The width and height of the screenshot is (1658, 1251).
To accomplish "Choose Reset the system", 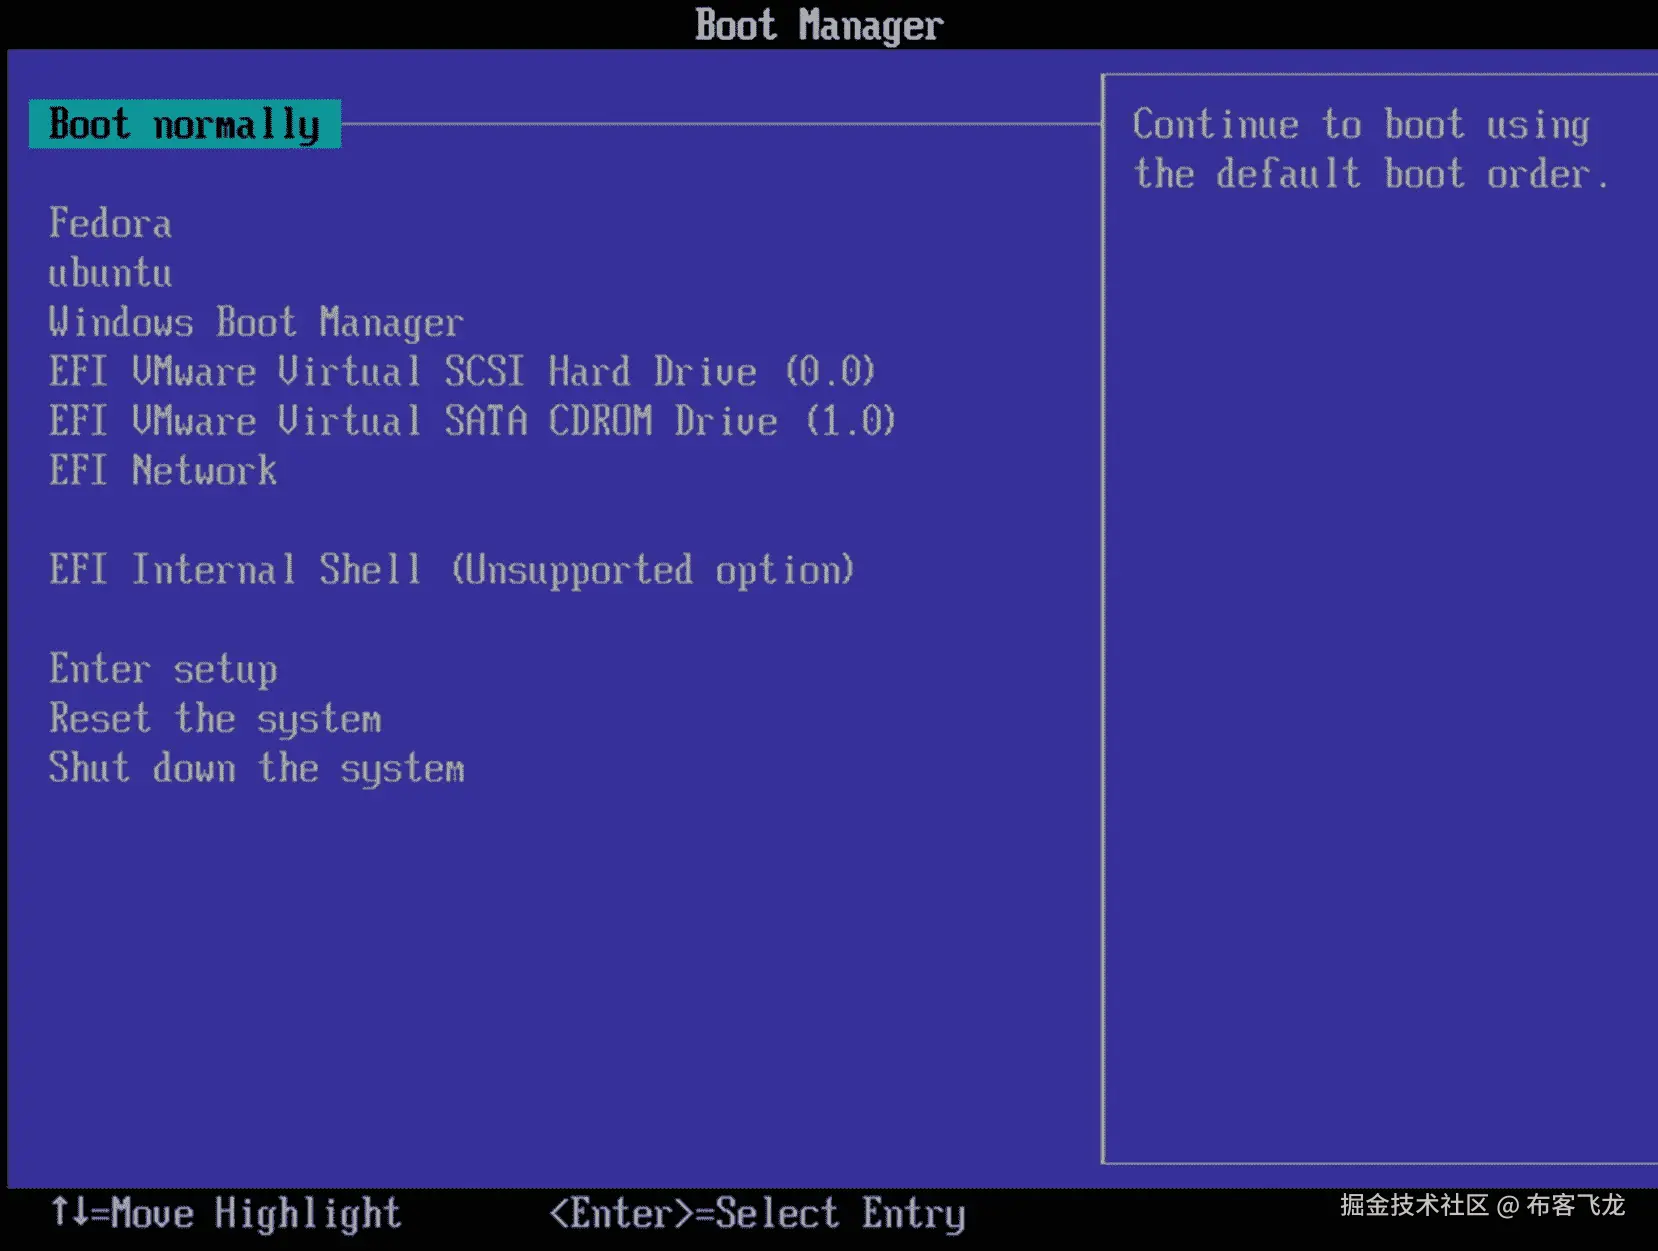I will click(215, 719).
